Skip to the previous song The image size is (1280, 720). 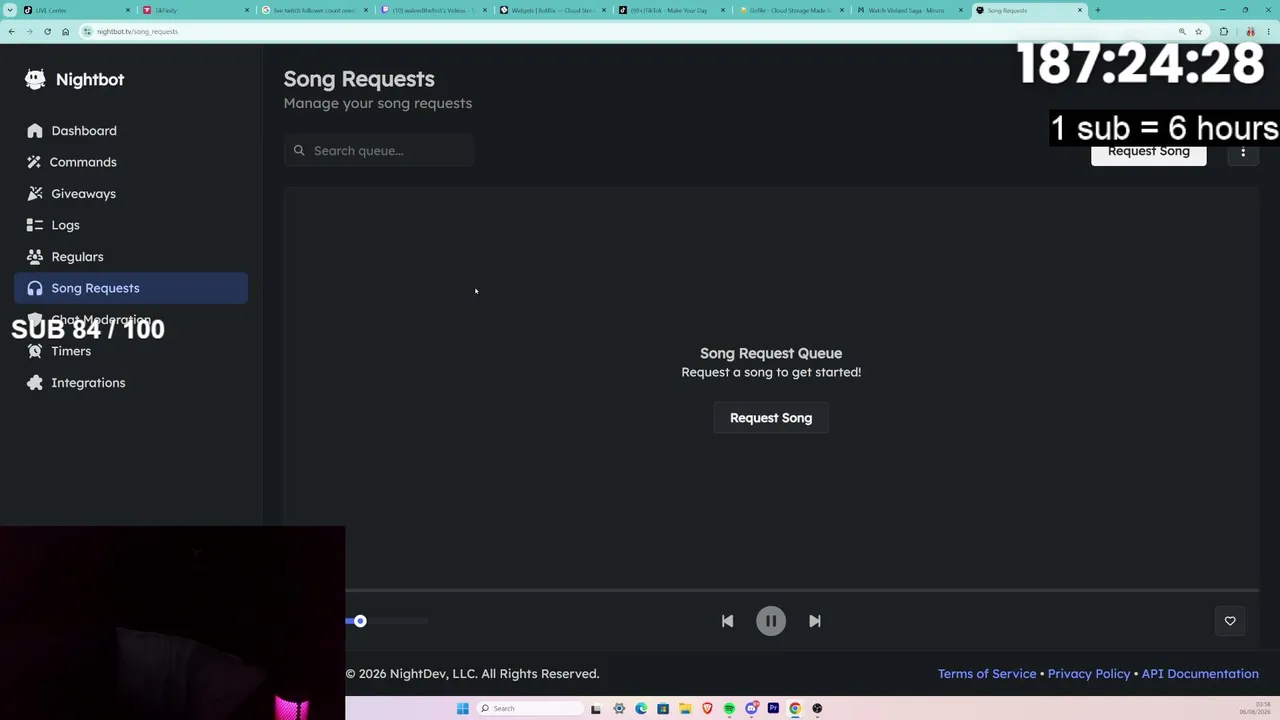coord(727,621)
